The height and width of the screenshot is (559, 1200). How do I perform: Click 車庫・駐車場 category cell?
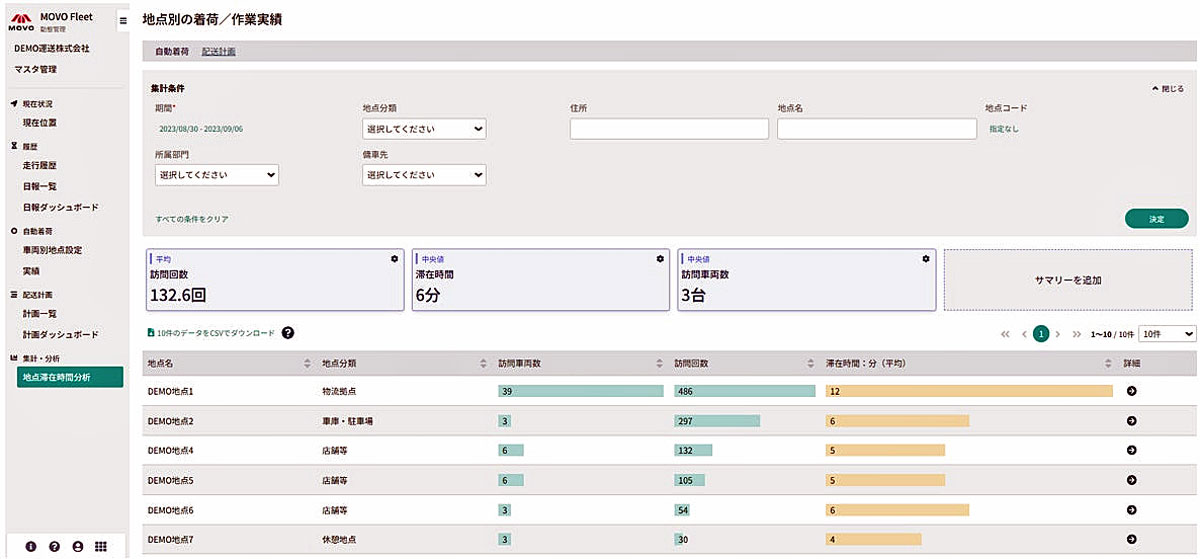(x=348, y=421)
